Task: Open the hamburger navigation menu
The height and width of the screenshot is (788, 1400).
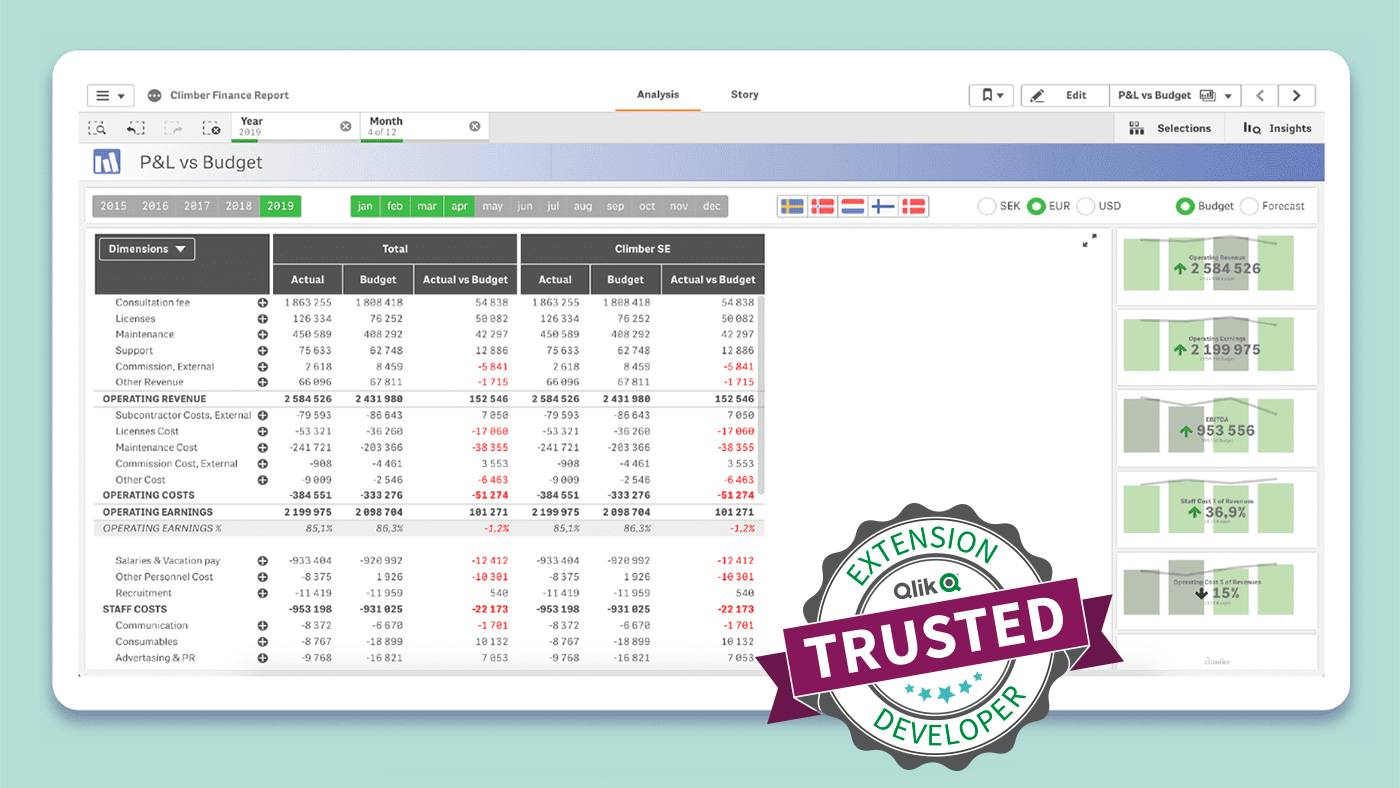Action: (x=110, y=96)
